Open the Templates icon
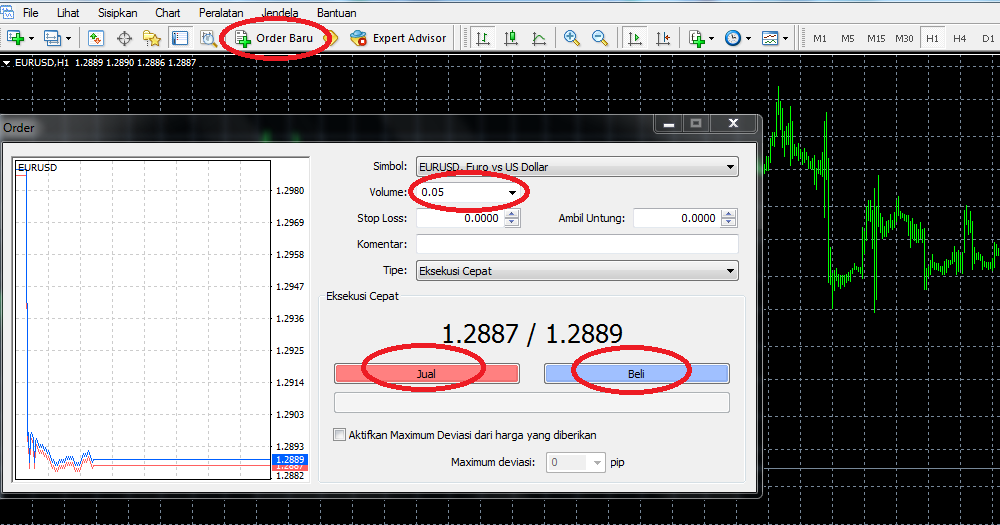Viewport: 1000px width, 525px height. pyautogui.click(x=770, y=38)
